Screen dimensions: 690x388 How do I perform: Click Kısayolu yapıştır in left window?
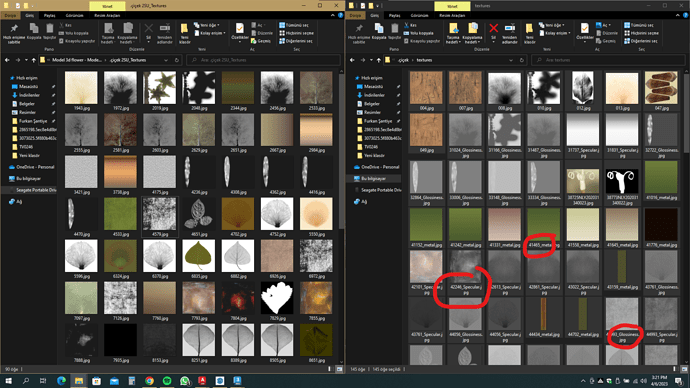[x=77, y=41]
